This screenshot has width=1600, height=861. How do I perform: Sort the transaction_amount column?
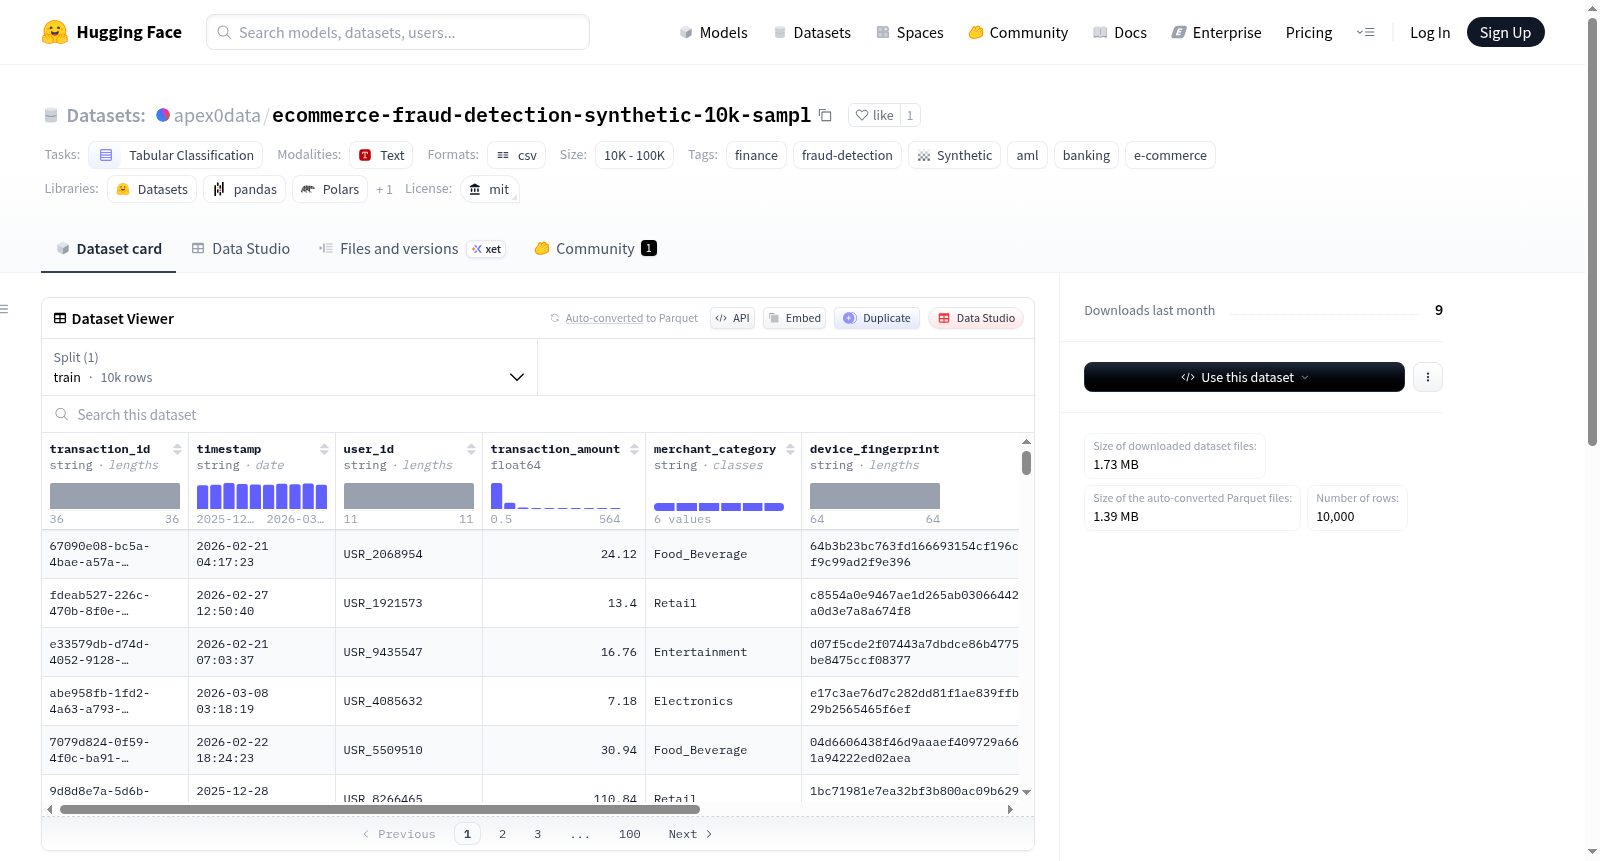pos(634,449)
